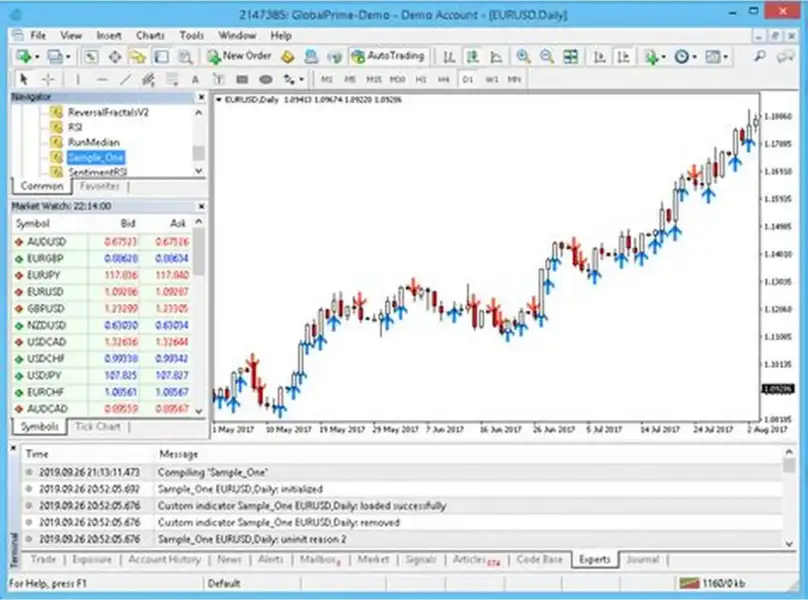
Task: Switch to the Journal terminal tab
Action: 642,560
